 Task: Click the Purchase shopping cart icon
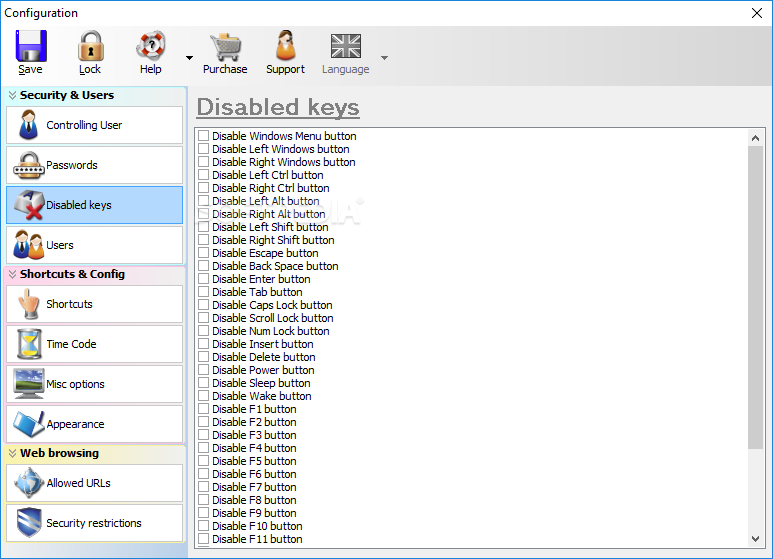(x=225, y=47)
